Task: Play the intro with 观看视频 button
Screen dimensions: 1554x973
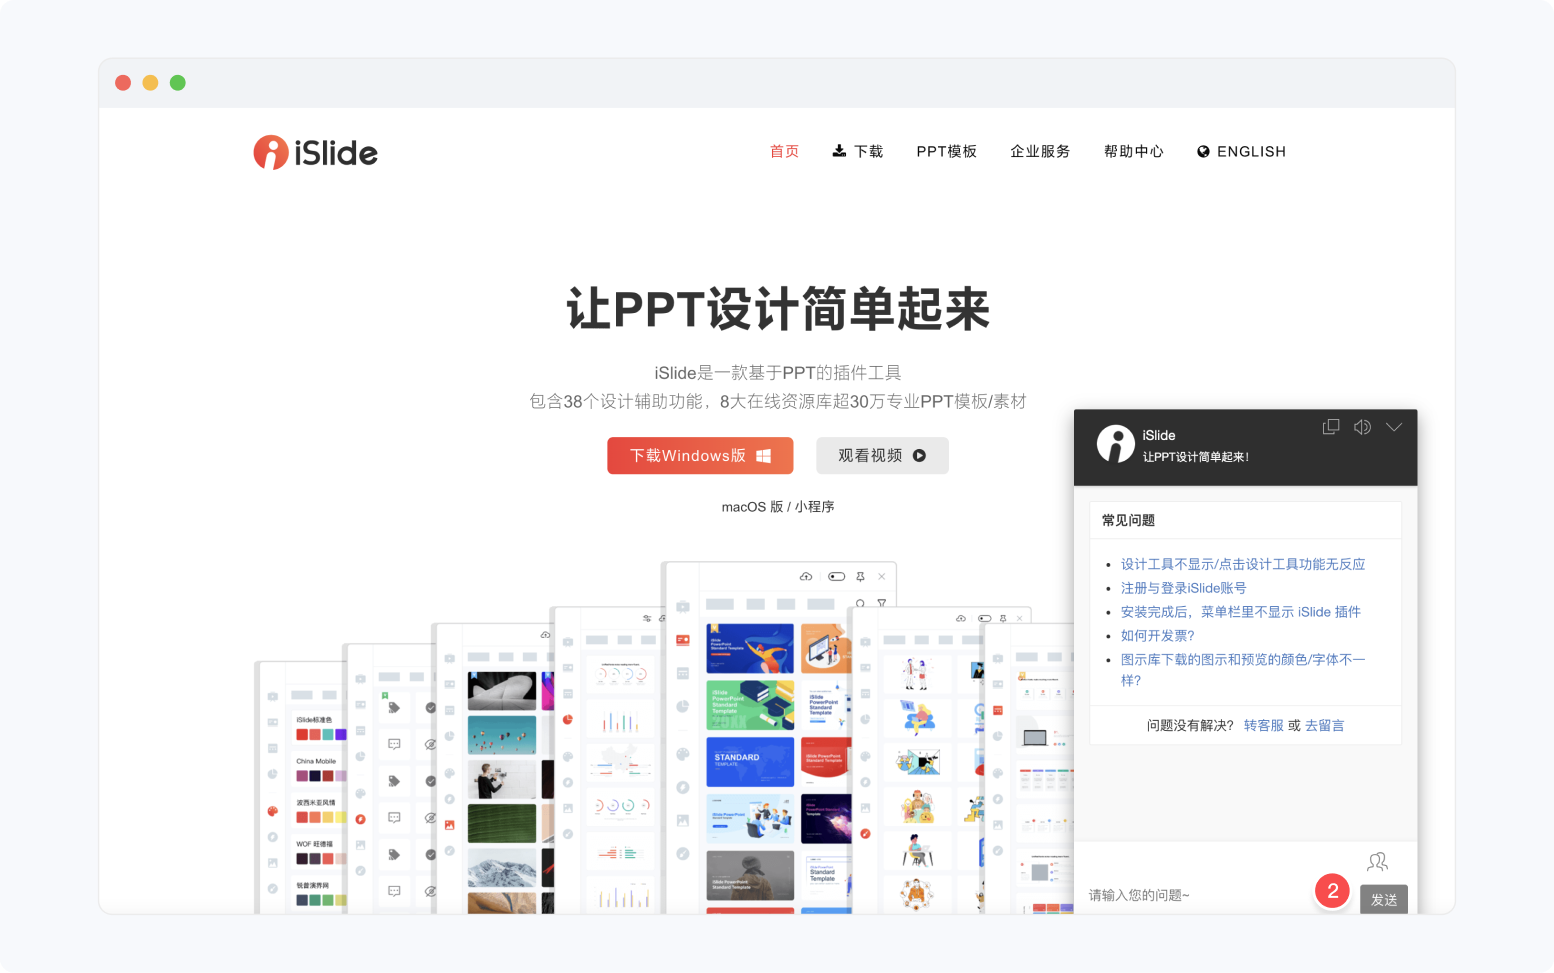Action: pyautogui.click(x=882, y=456)
